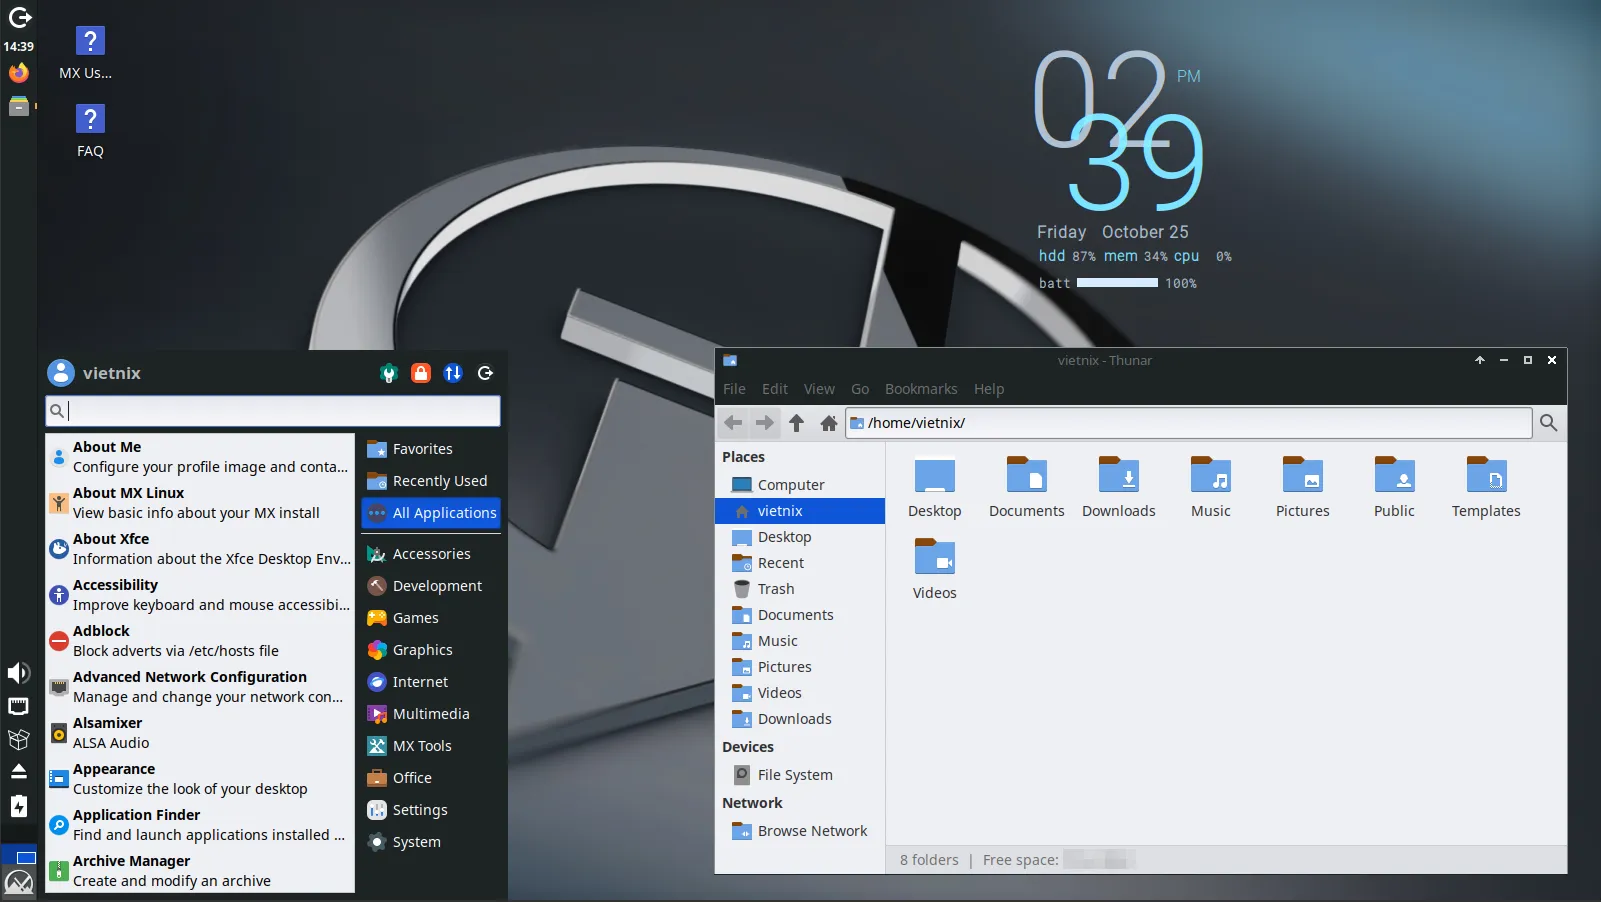Image resolution: width=1601 pixels, height=902 pixels.
Task: Click the panel clock showing 14:39
Action: [19, 46]
